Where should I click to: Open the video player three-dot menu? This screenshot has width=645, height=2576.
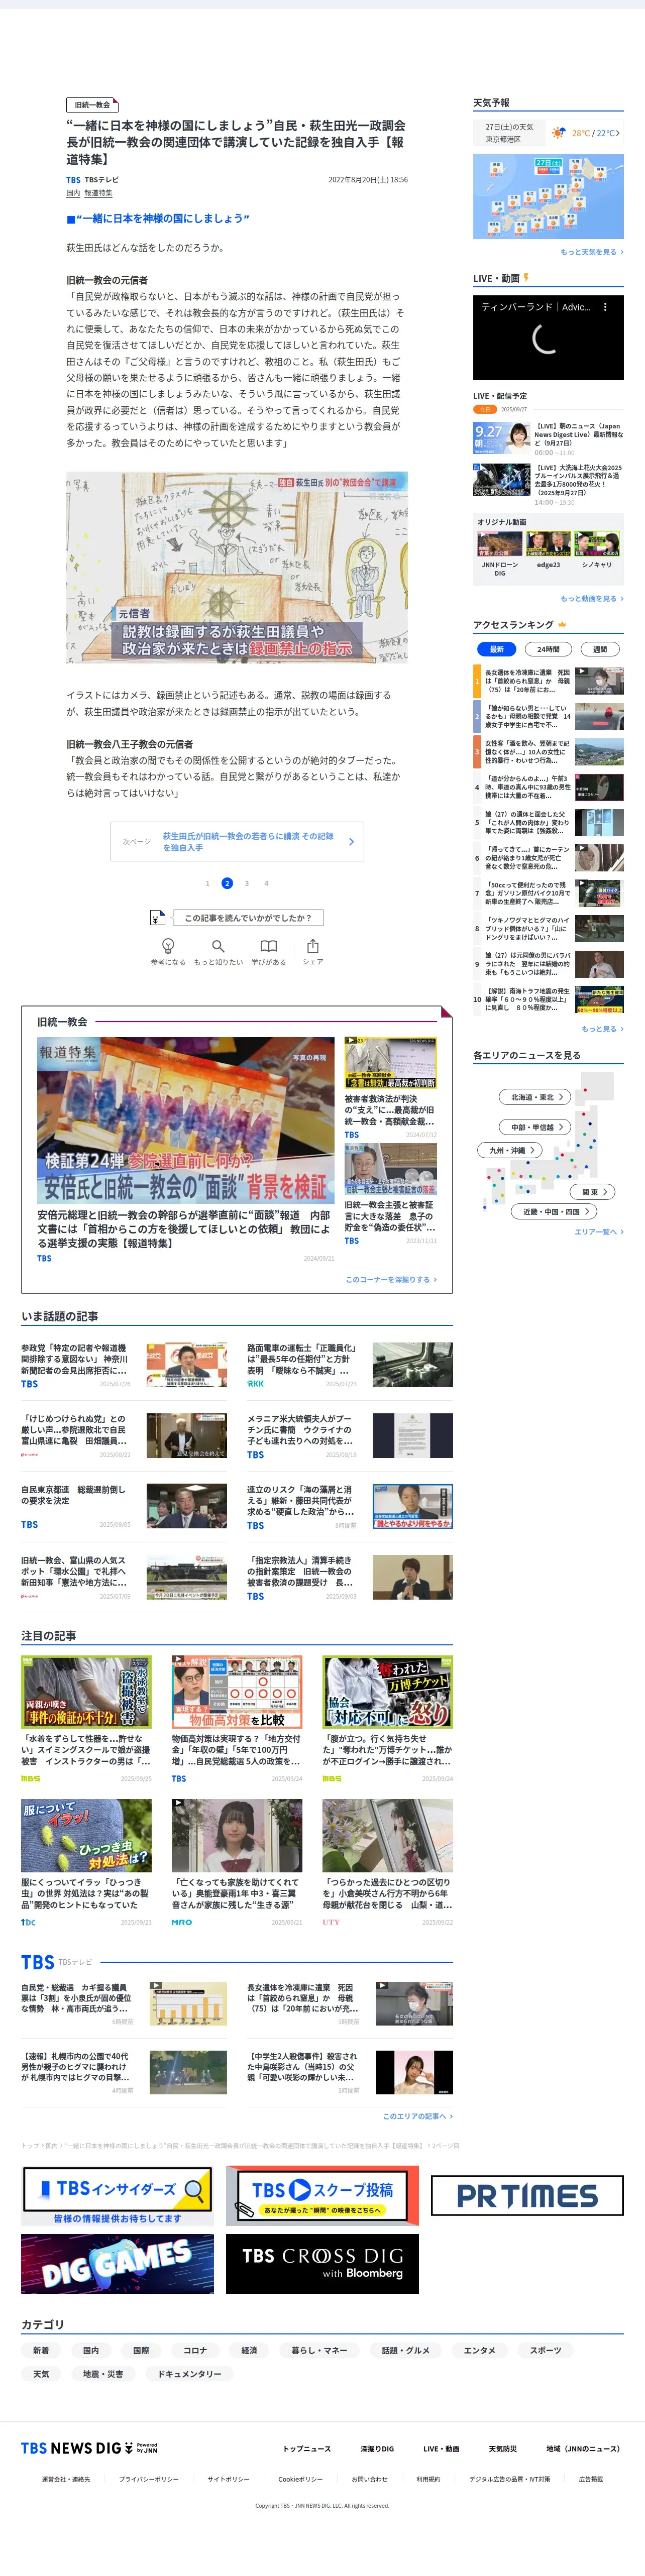click(x=605, y=307)
